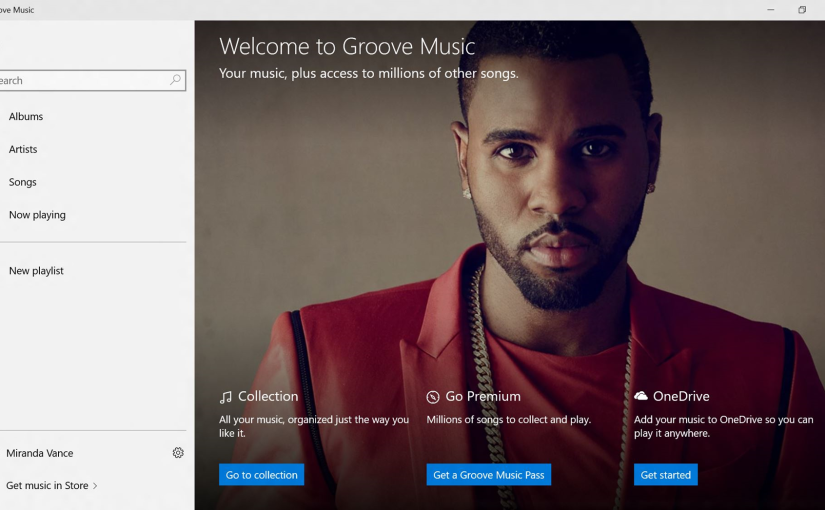Expand the chevron beside Get music in Store
This screenshot has width=825, height=510.
(95, 486)
